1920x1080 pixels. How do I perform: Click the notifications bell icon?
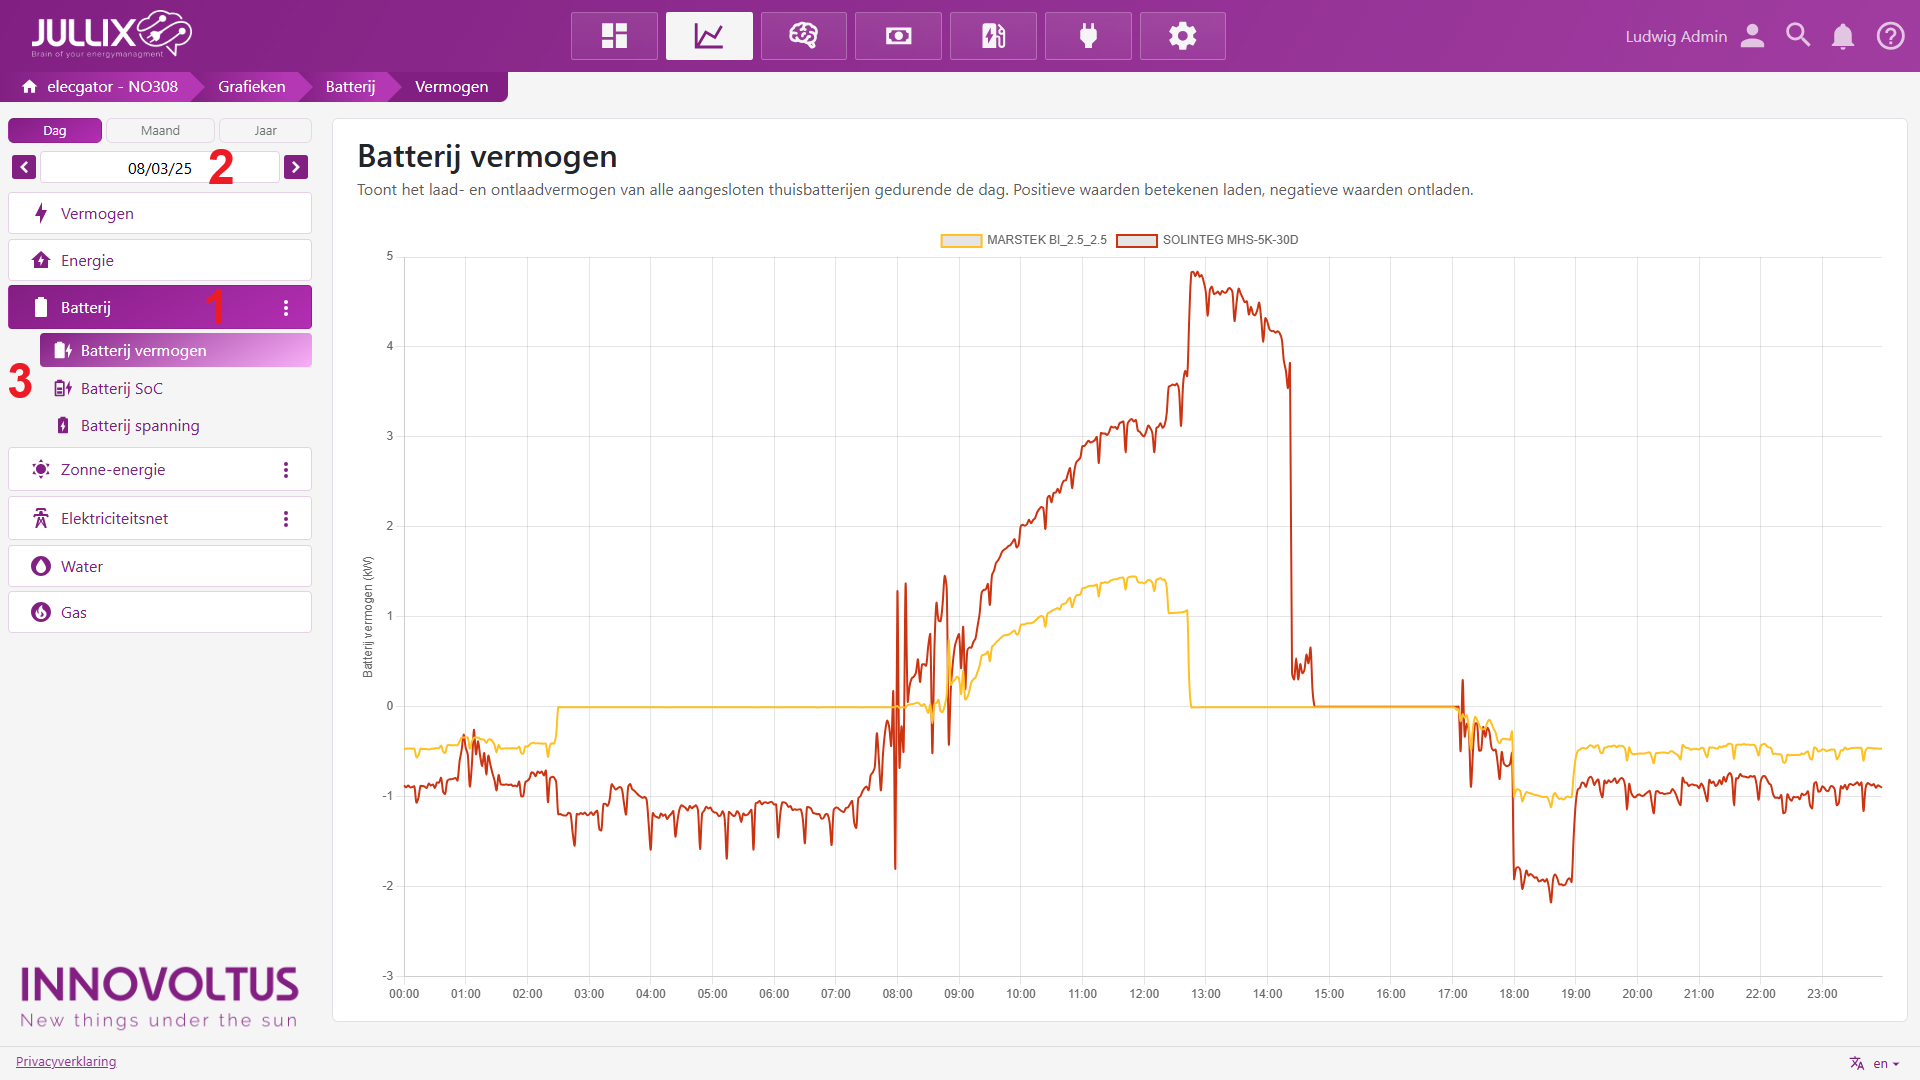click(1842, 36)
